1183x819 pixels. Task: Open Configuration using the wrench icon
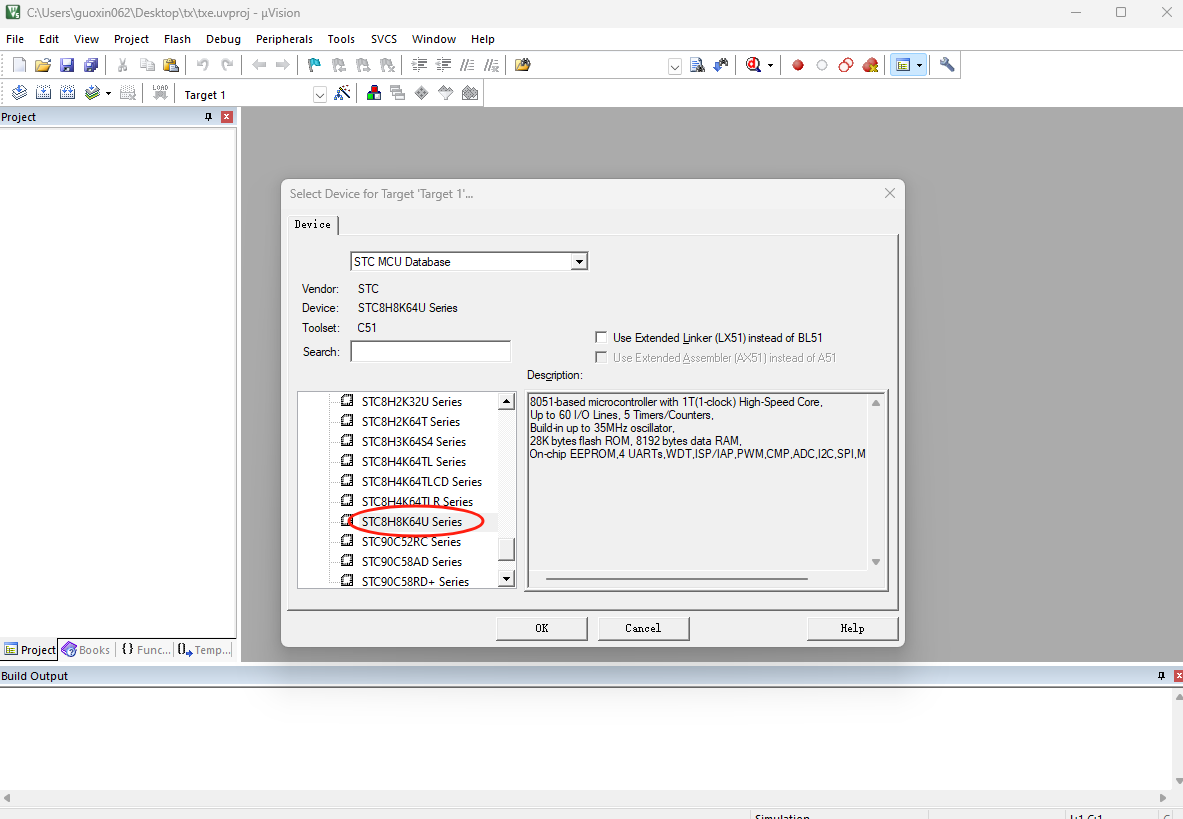[x=947, y=65]
